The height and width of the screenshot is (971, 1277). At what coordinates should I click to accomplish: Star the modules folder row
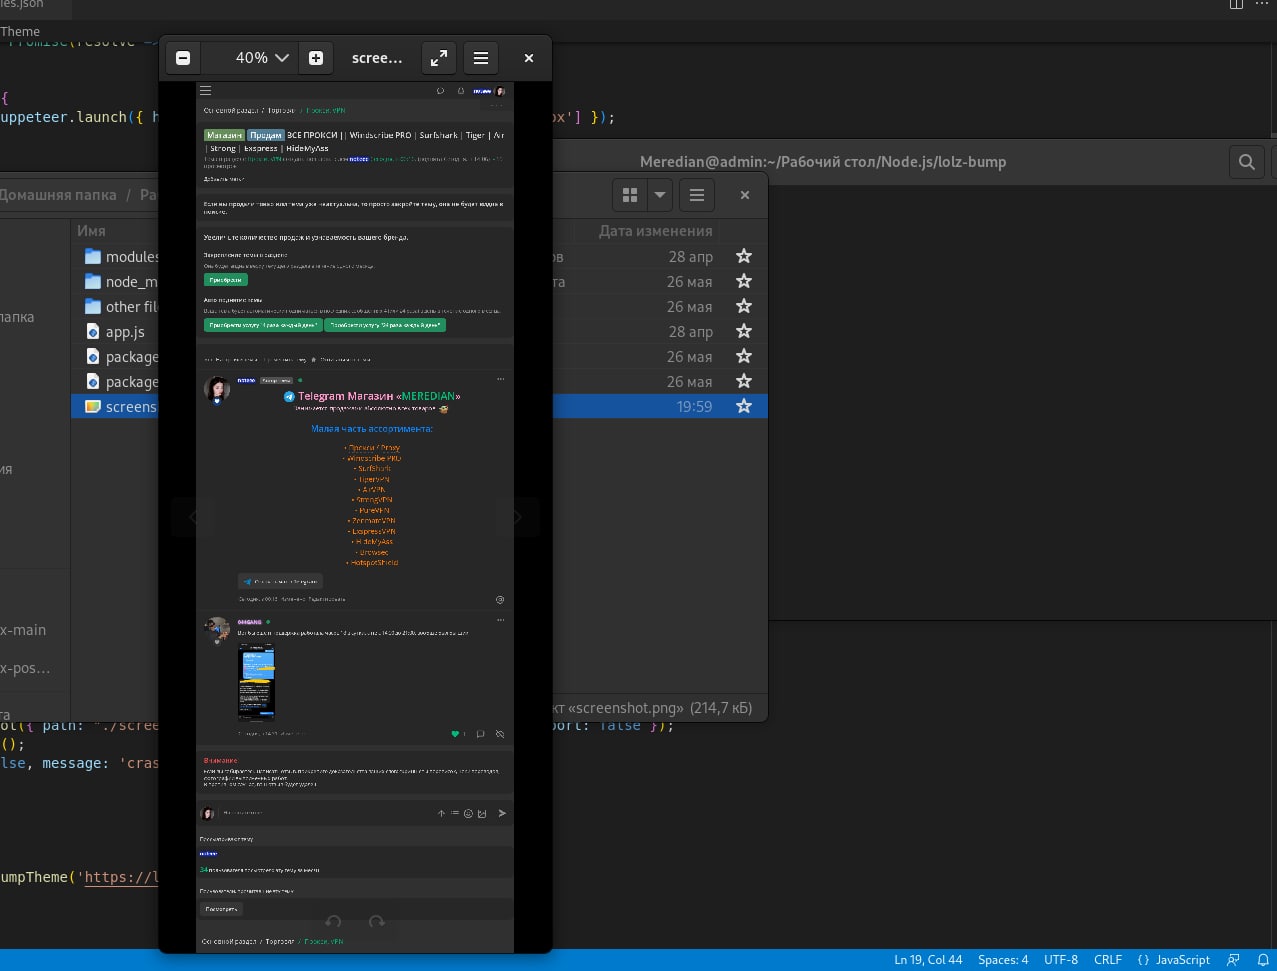coord(744,256)
